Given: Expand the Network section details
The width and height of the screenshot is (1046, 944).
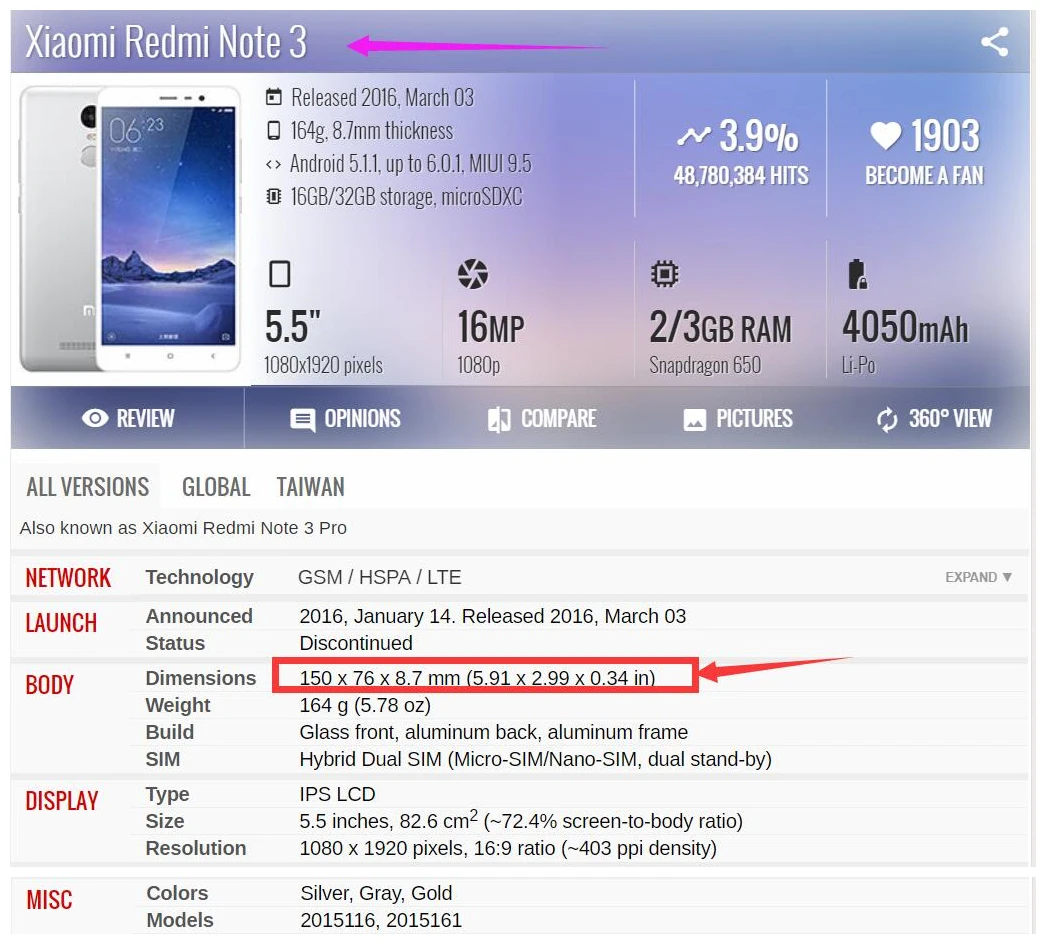Looking at the screenshot, I should [x=978, y=577].
